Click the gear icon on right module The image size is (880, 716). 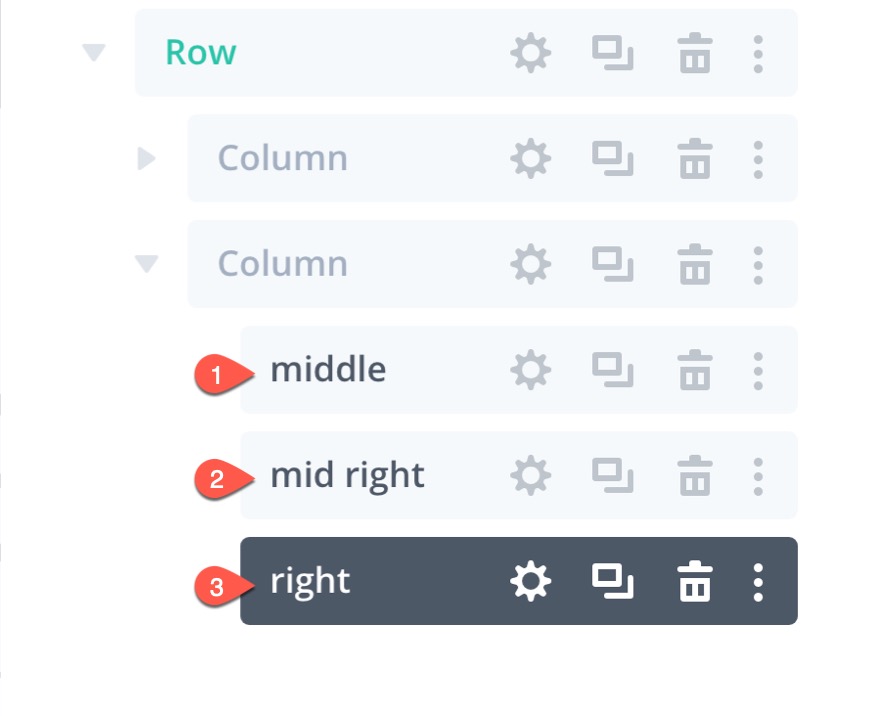tap(530, 581)
